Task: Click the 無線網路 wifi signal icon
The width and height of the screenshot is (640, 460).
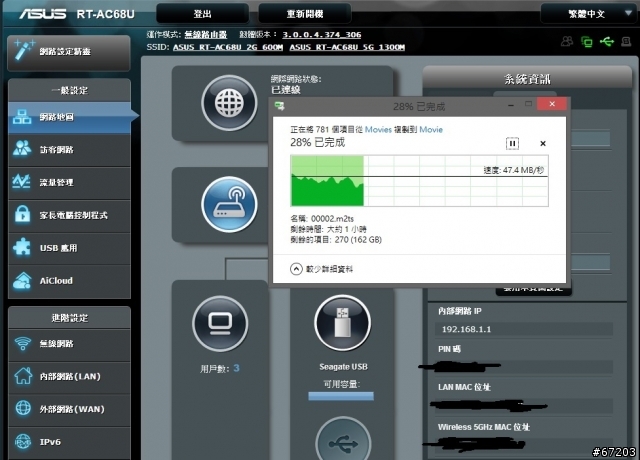Action: (x=23, y=343)
